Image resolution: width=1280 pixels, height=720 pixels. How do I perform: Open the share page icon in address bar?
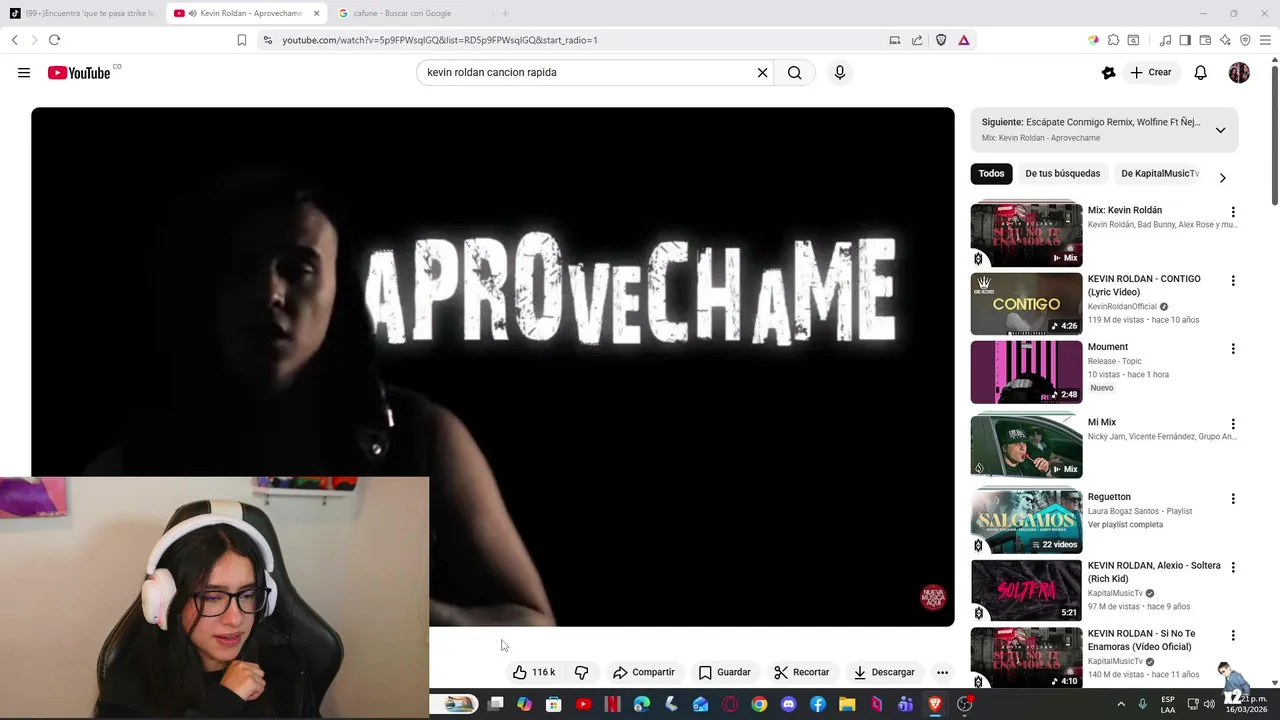pos(917,40)
